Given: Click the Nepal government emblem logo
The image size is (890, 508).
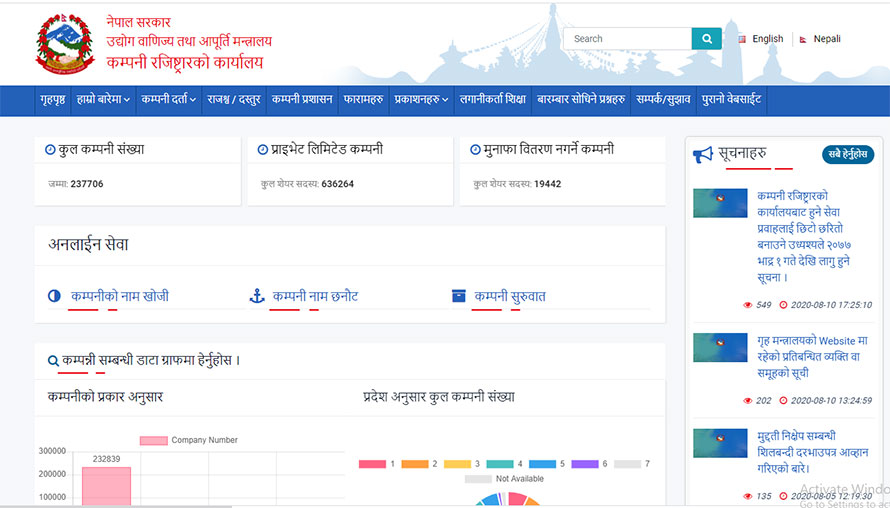Looking at the screenshot, I should (65, 45).
